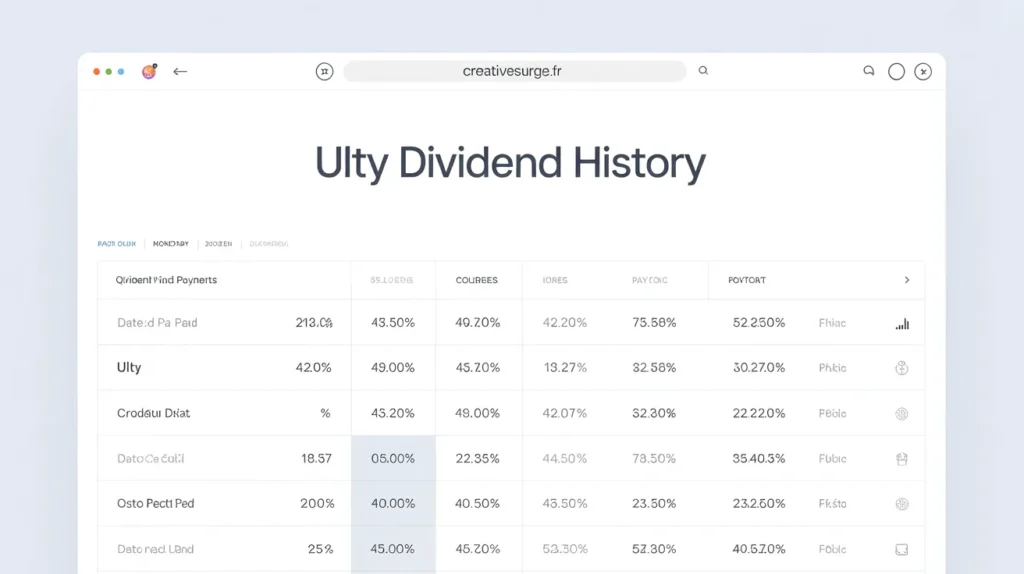The height and width of the screenshot is (574, 1024).
Task: Click the COURBES column header
Action: pos(476,280)
